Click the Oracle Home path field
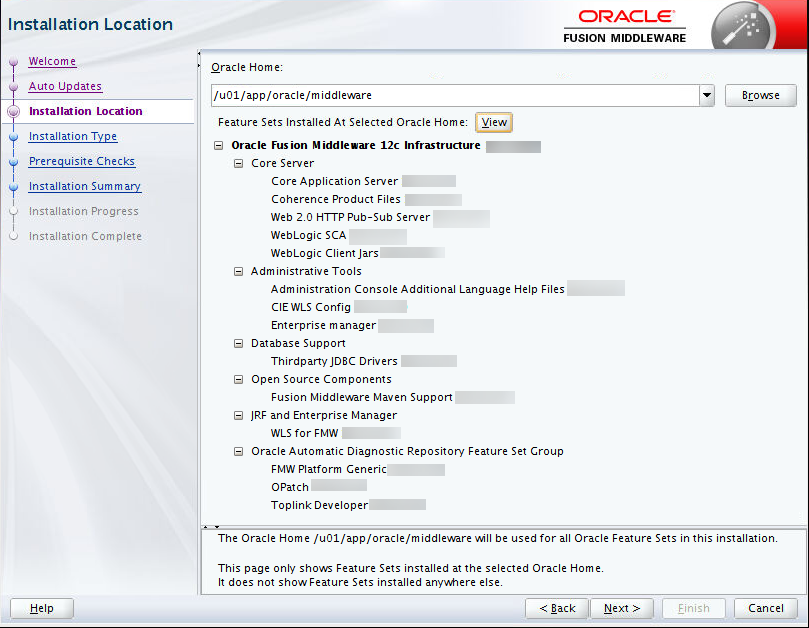 (x=456, y=95)
